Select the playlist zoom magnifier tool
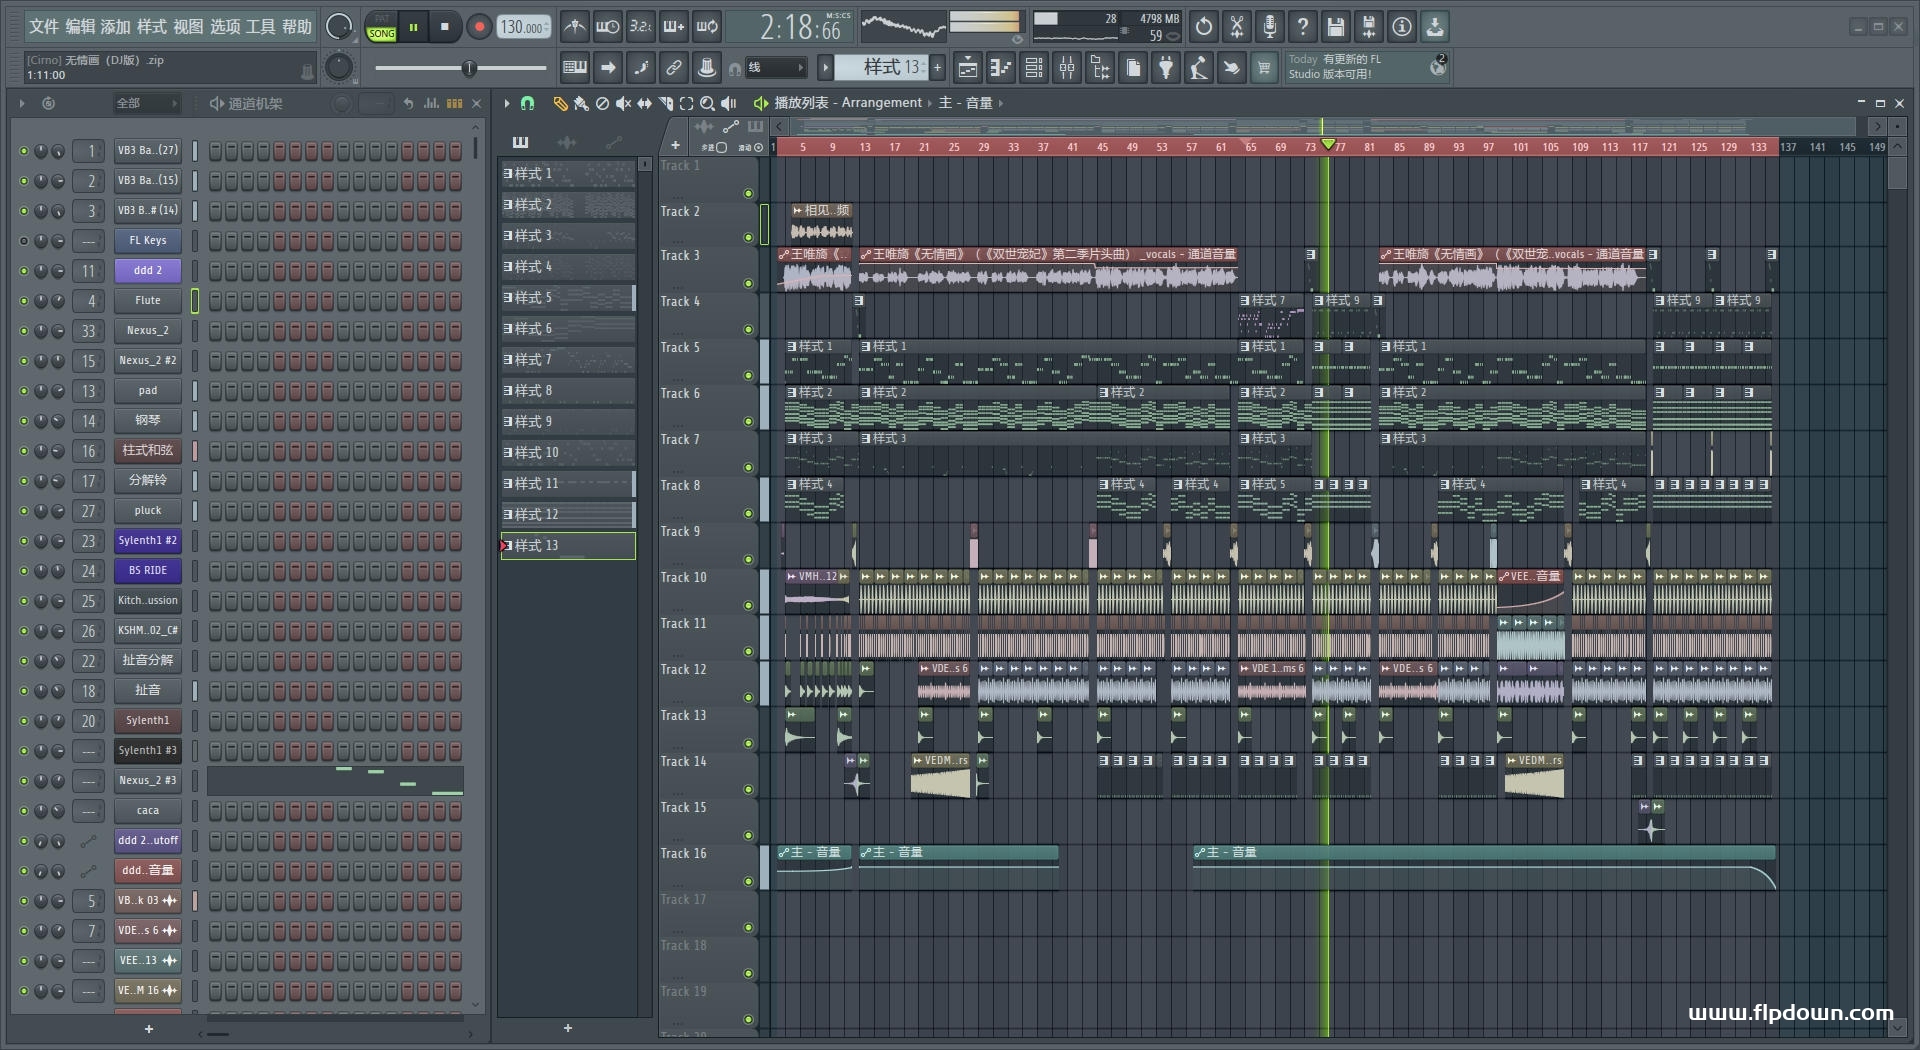This screenshot has height=1050, width=1920. [x=707, y=103]
